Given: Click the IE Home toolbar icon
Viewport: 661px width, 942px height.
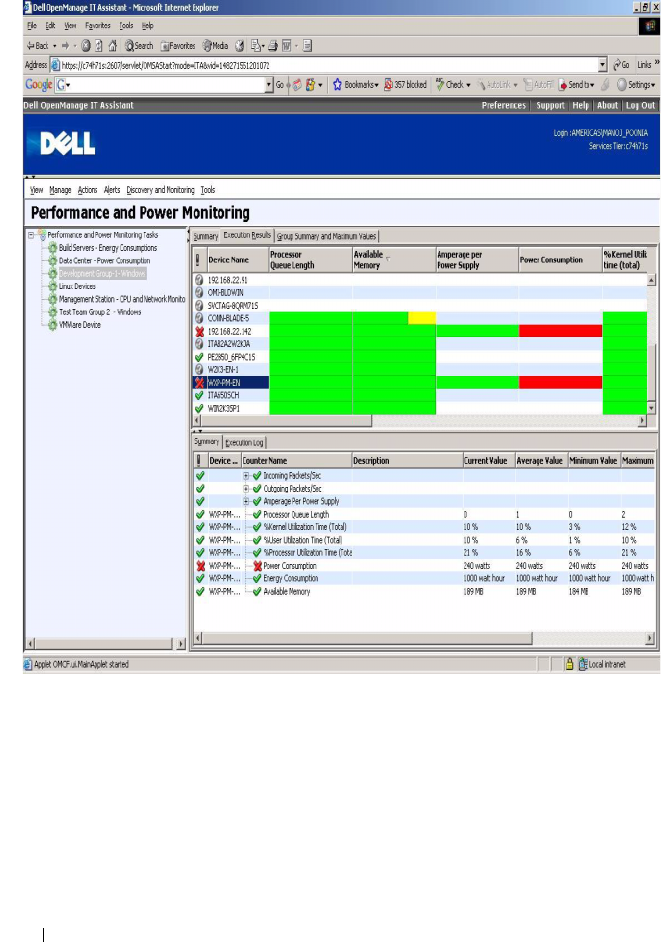Looking at the screenshot, I should (112, 46).
